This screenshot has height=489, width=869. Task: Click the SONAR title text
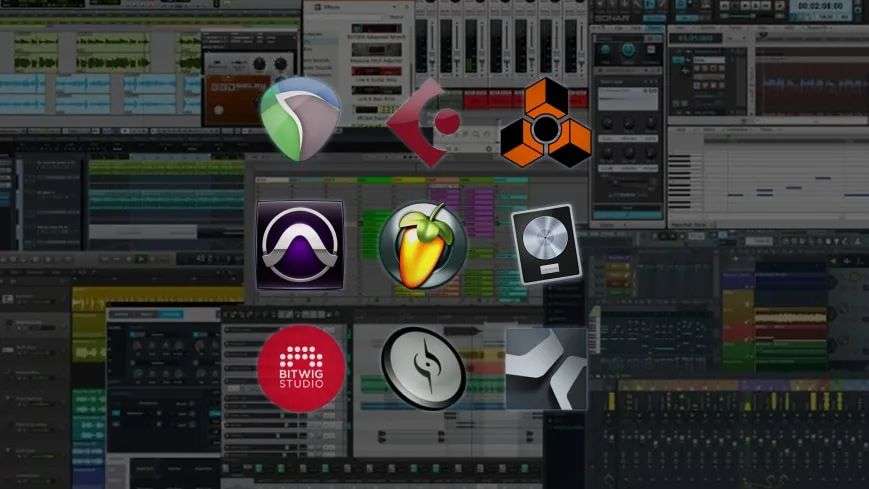[x=611, y=17]
